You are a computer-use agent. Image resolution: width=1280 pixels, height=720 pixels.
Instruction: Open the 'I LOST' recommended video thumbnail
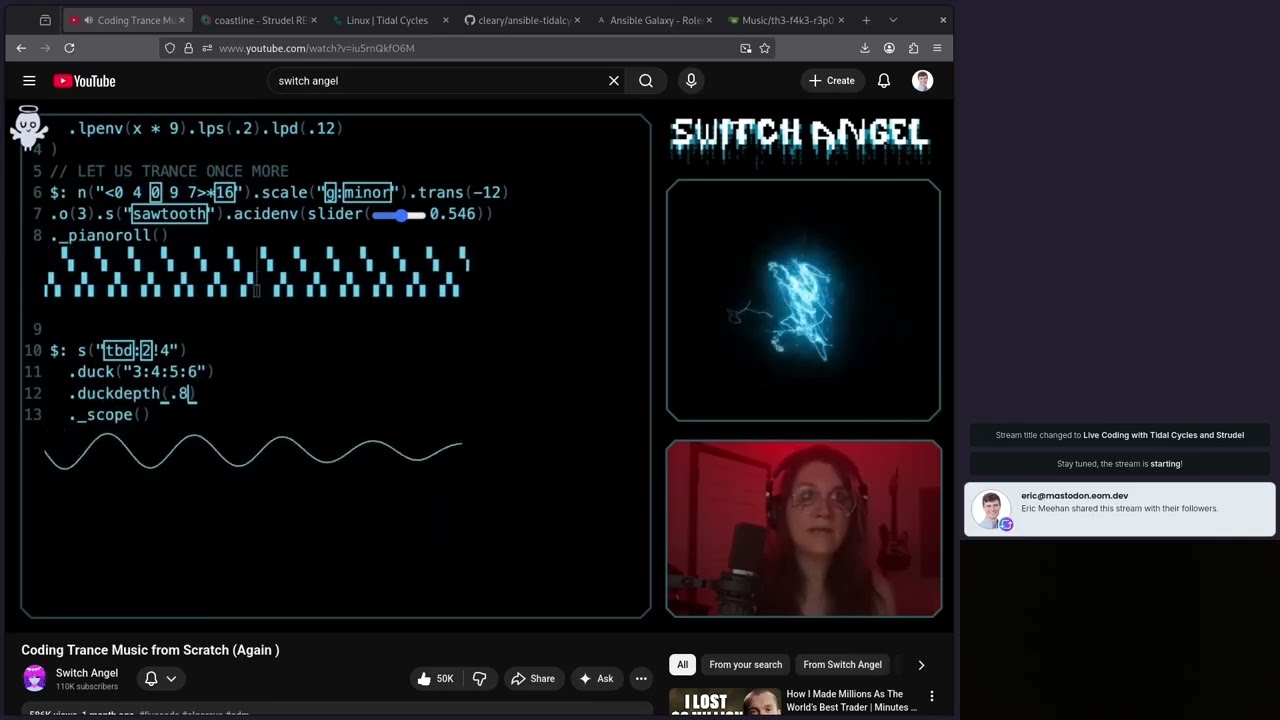click(x=725, y=702)
